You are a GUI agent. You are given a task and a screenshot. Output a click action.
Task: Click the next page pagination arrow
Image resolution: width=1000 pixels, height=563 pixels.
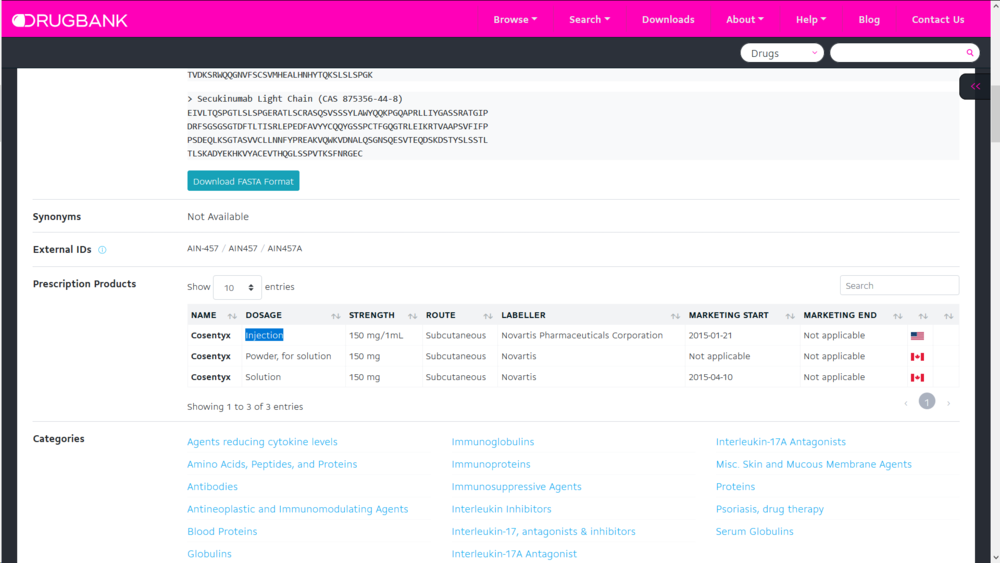click(949, 403)
